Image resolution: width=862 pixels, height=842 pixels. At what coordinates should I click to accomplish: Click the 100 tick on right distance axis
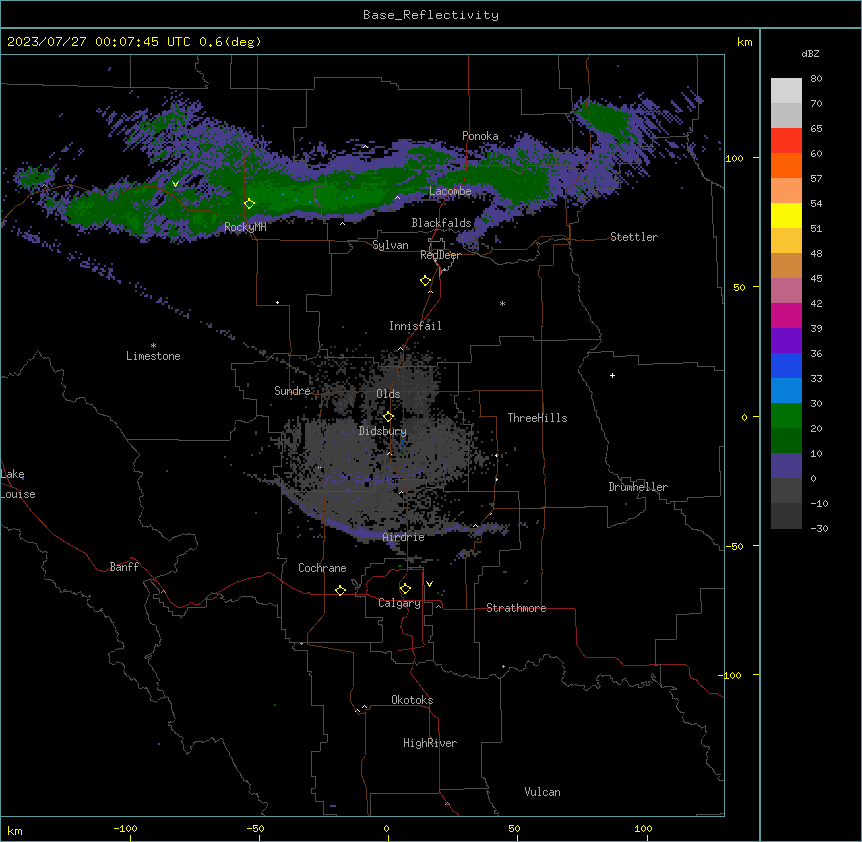734,158
